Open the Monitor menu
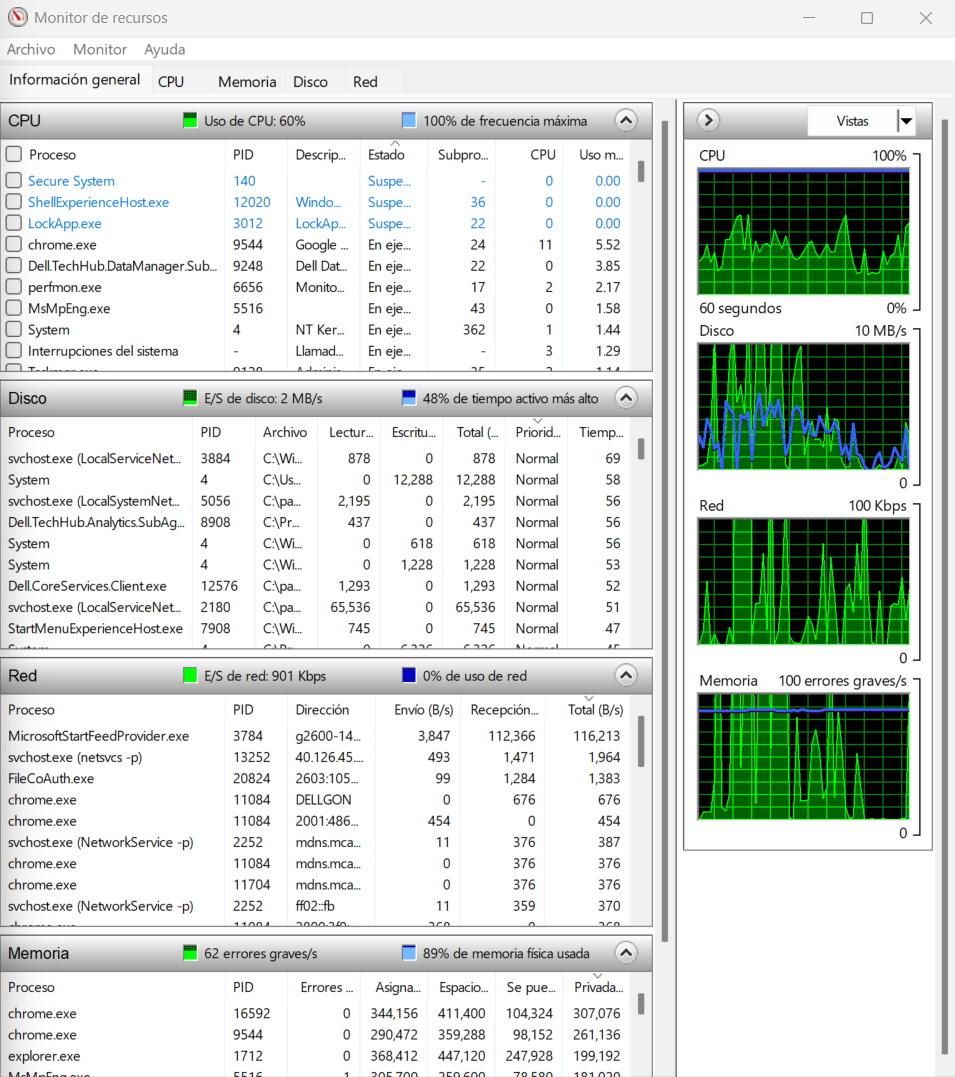 click(100, 49)
